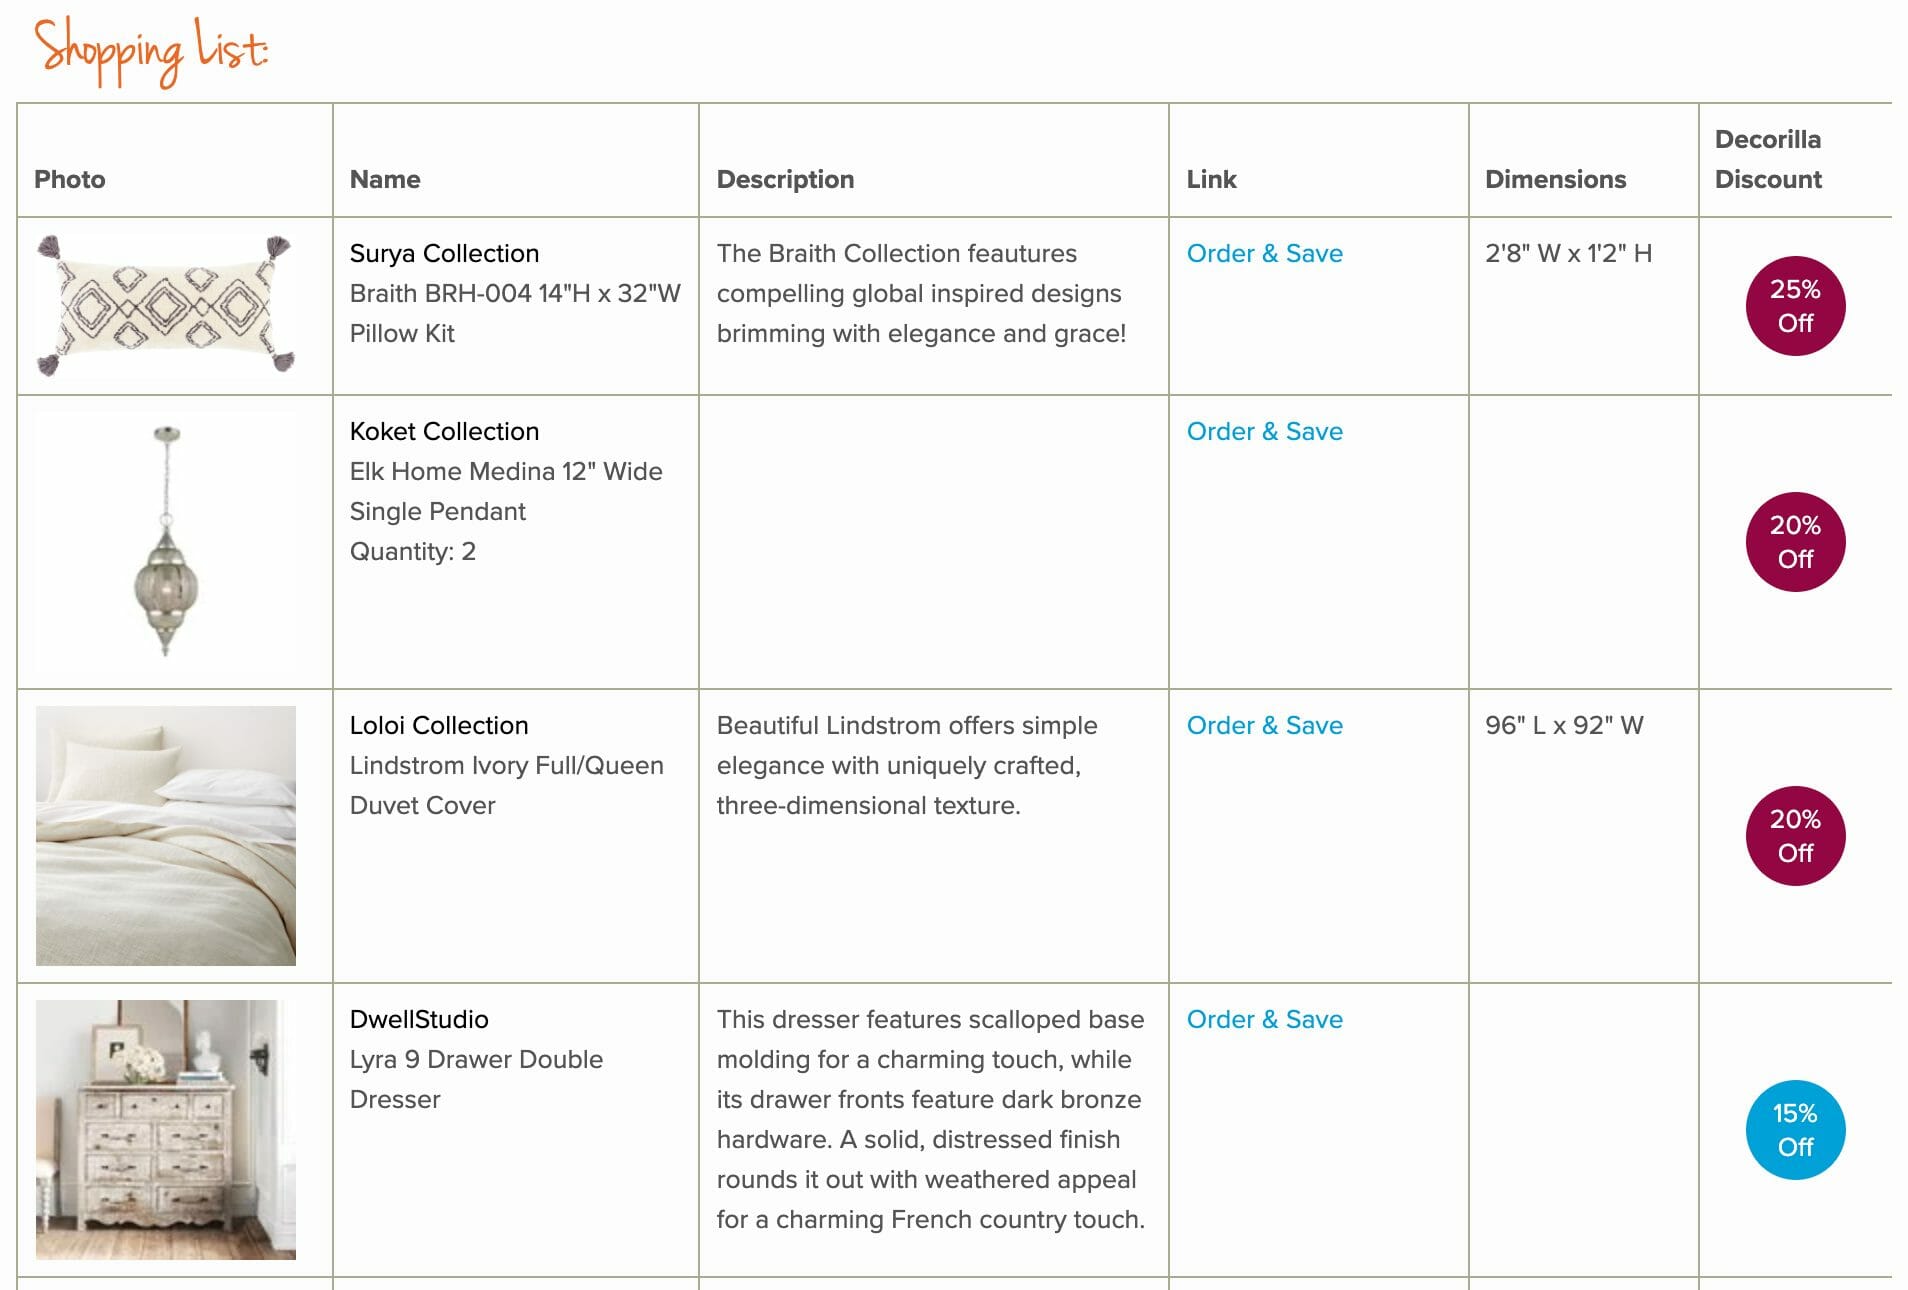Open the Lindstrom duvet cover photo
The width and height of the screenshot is (1908, 1290).
166,836
